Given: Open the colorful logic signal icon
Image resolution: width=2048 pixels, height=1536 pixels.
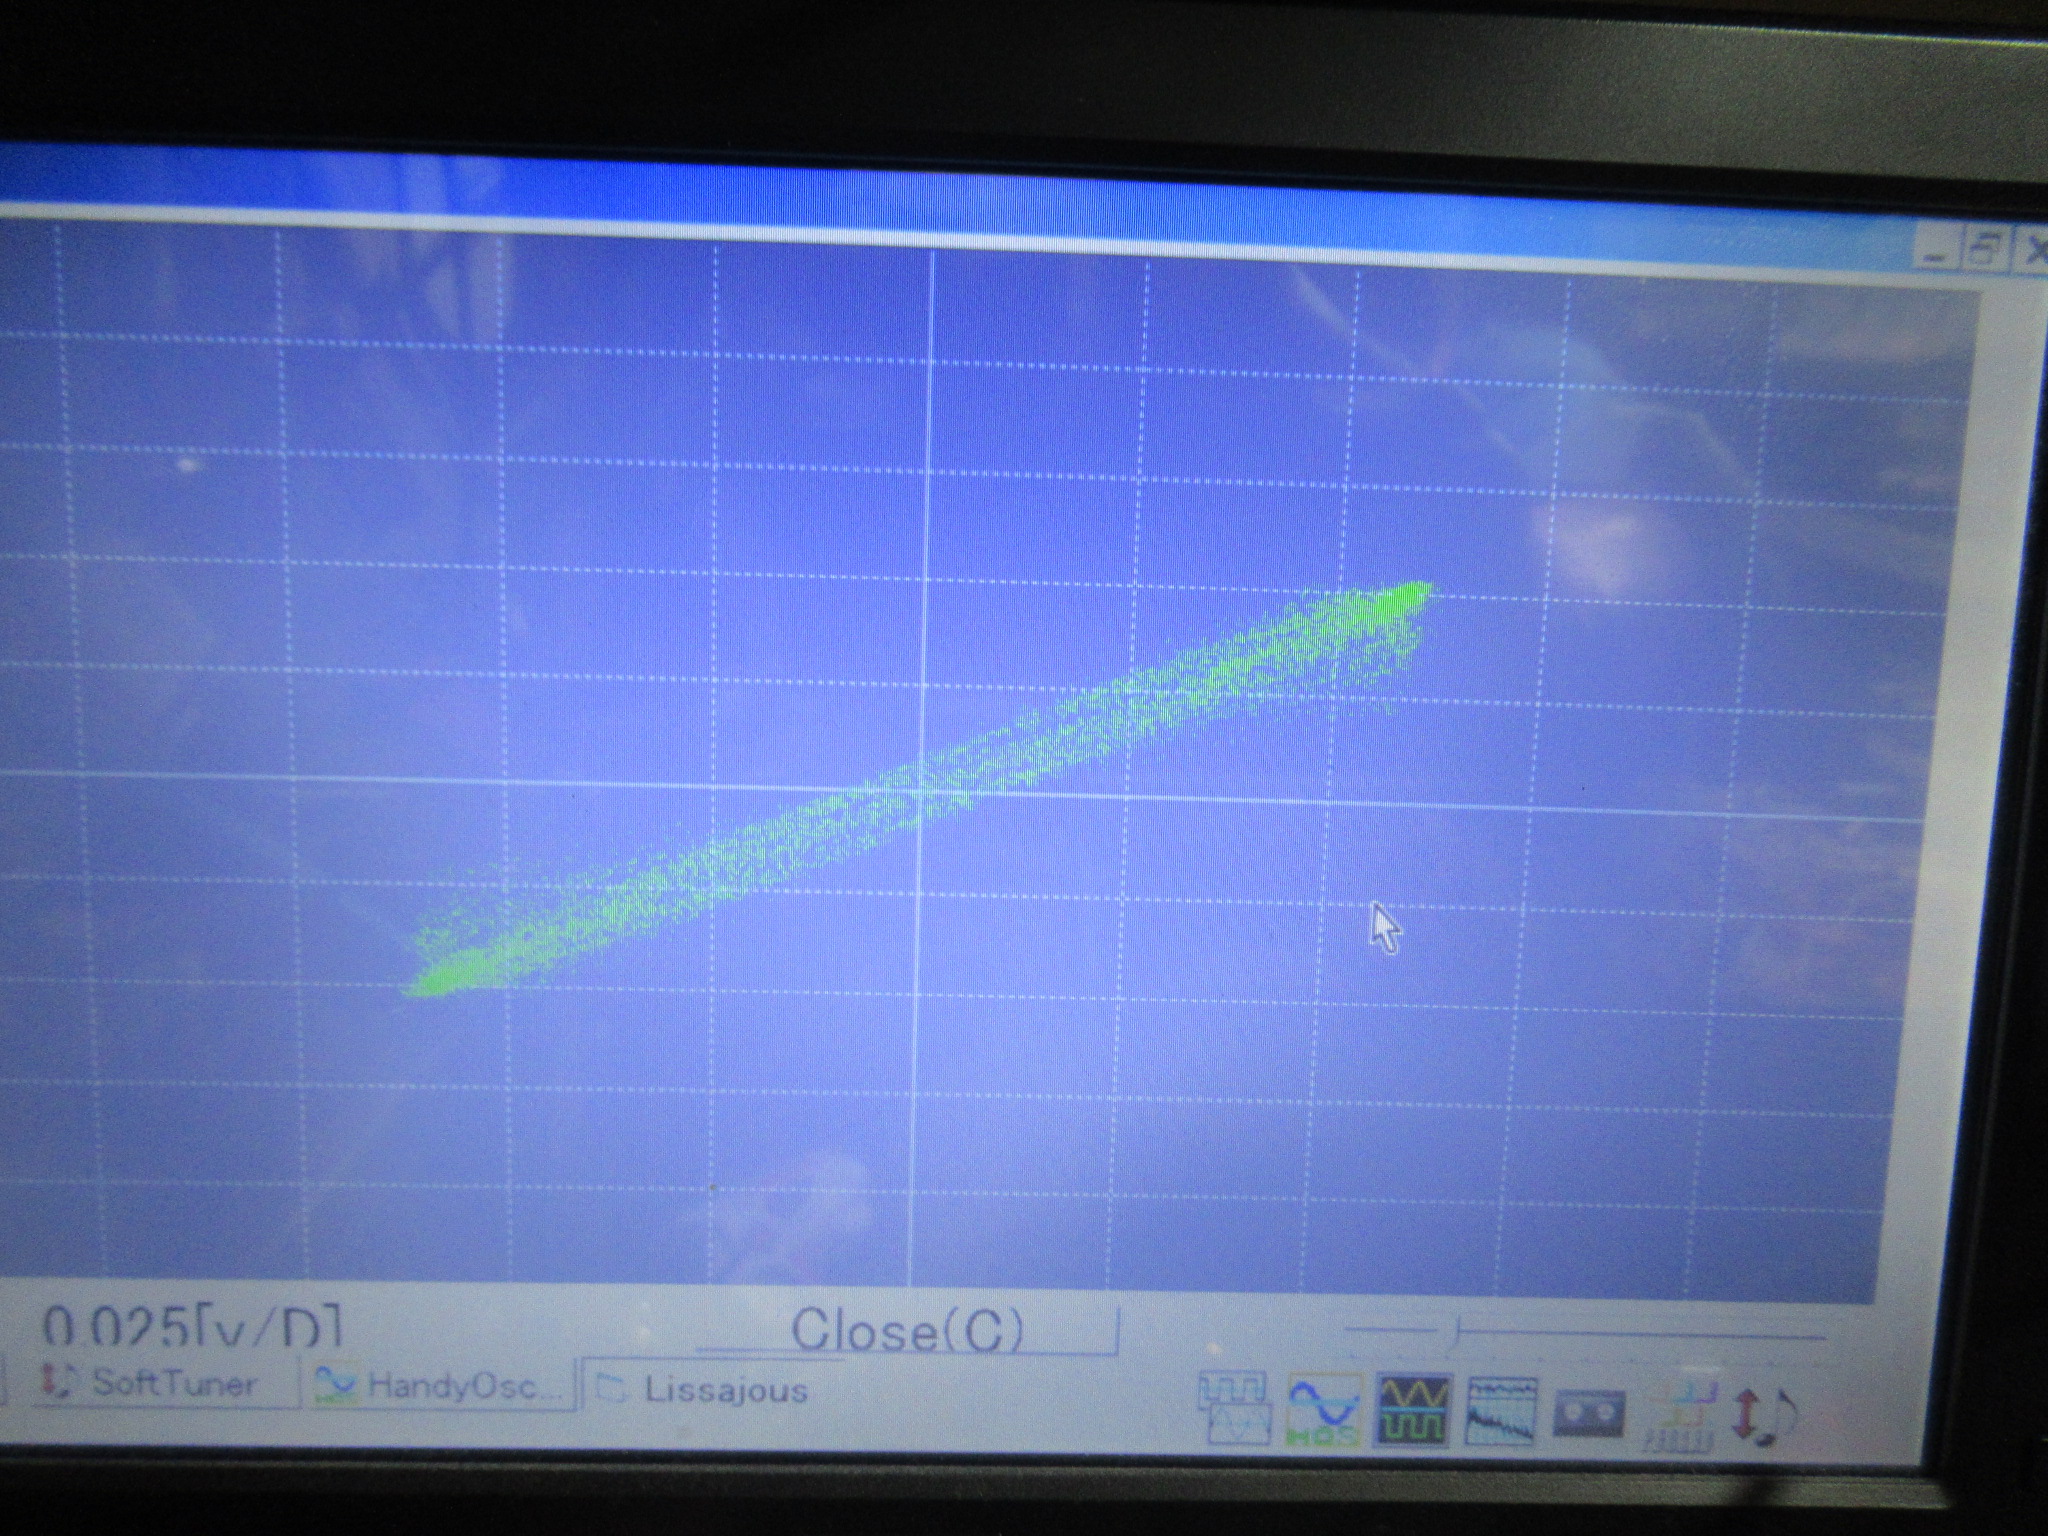Looking at the screenshot, I should click(x=1682, y=1415).
